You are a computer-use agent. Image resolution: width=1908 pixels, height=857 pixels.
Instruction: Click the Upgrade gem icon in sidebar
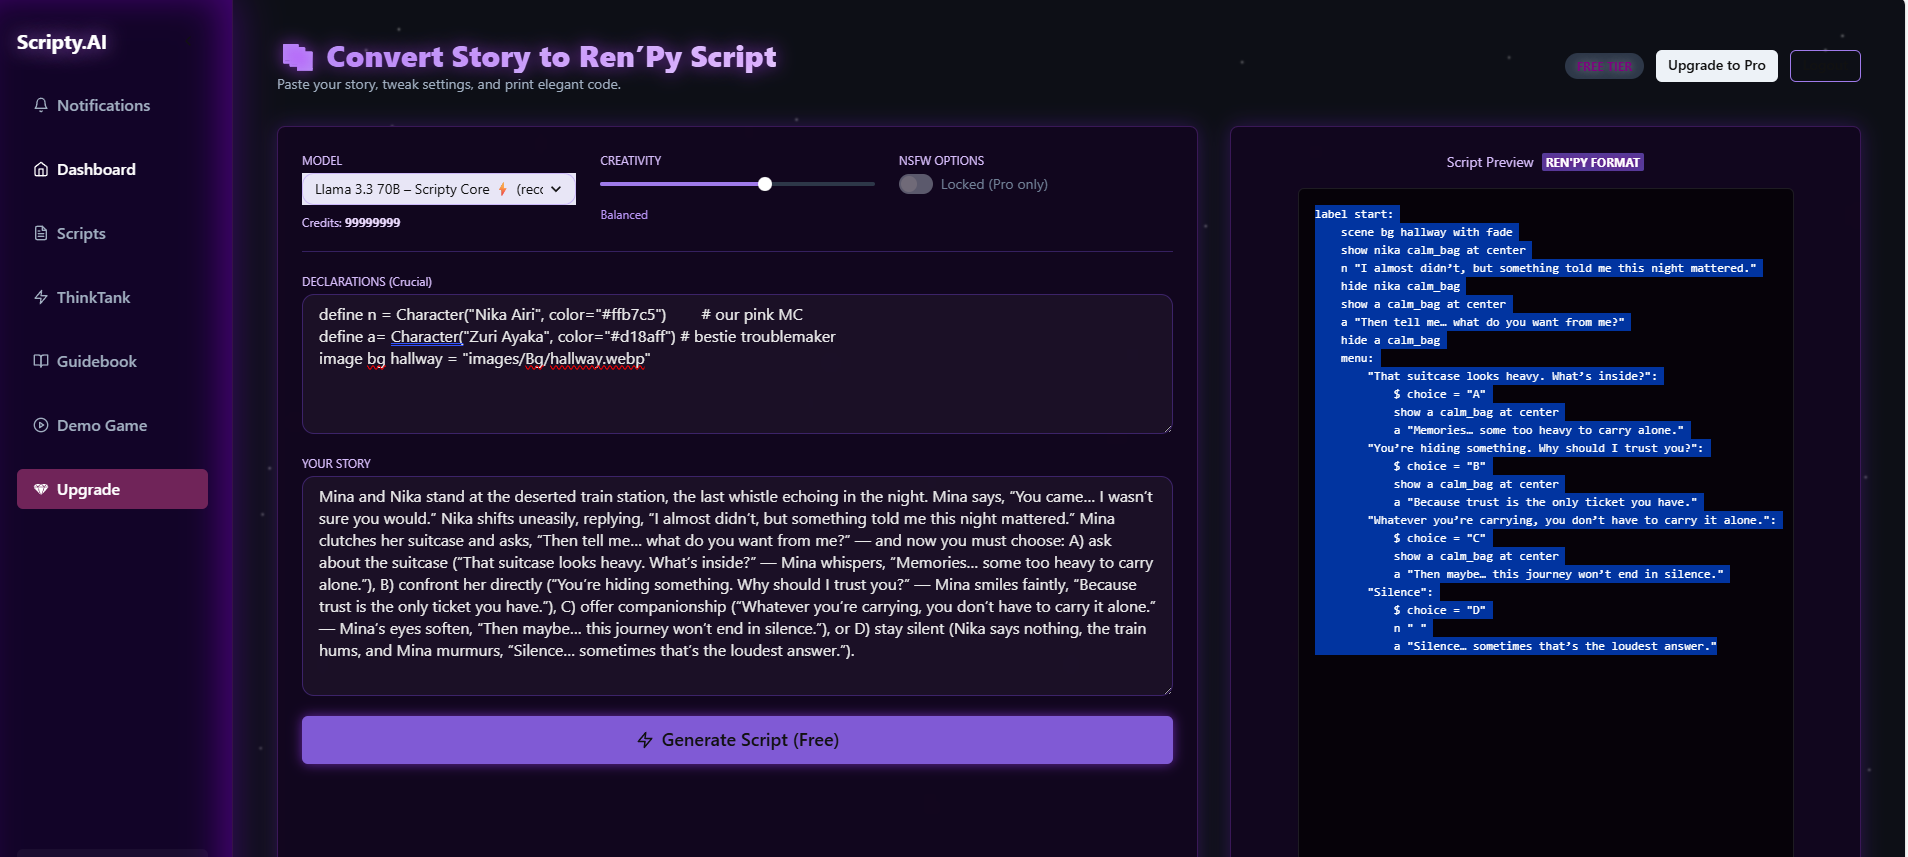tap(41, 489)
